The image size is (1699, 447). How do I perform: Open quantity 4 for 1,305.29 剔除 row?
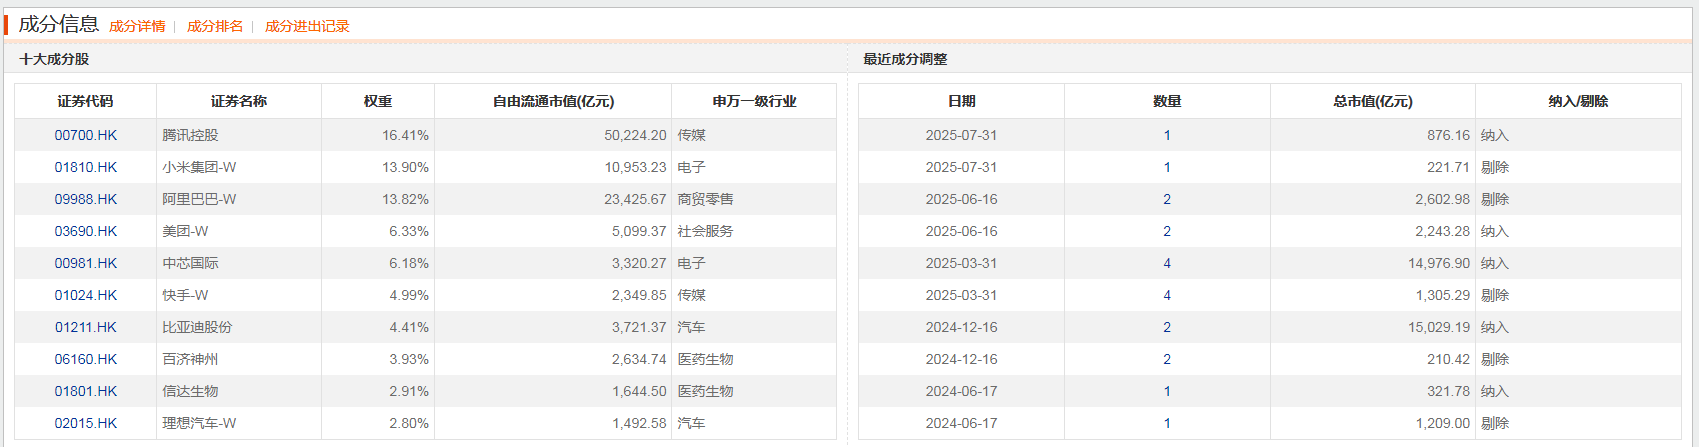coord(1167,295)
